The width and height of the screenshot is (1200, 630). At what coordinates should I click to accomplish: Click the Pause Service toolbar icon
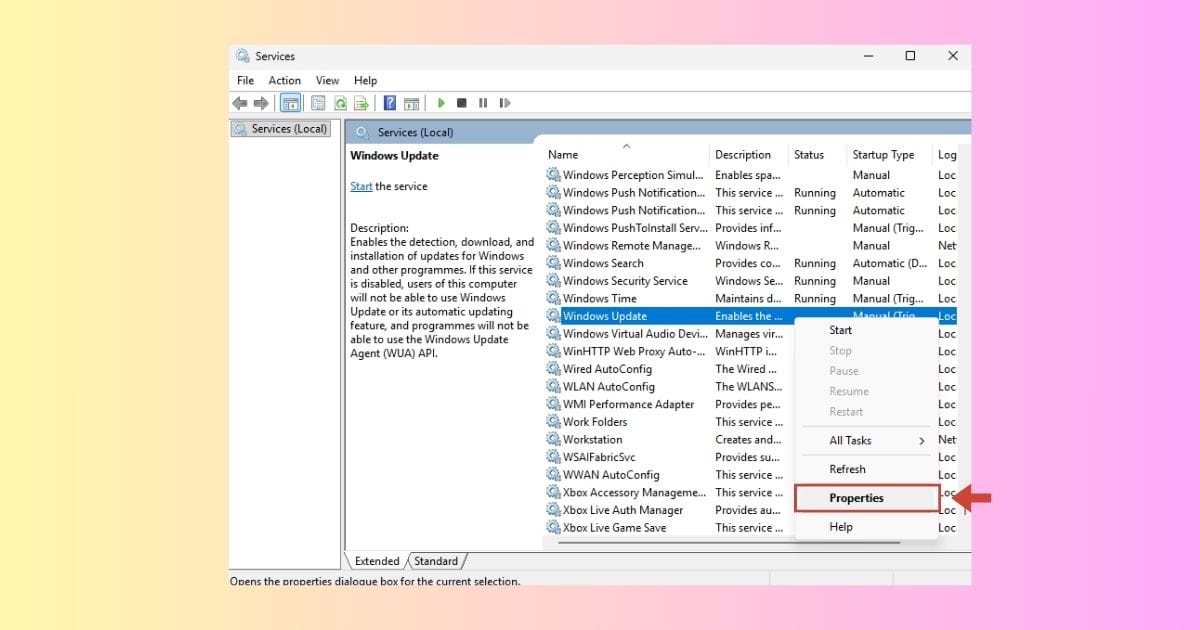483,103
